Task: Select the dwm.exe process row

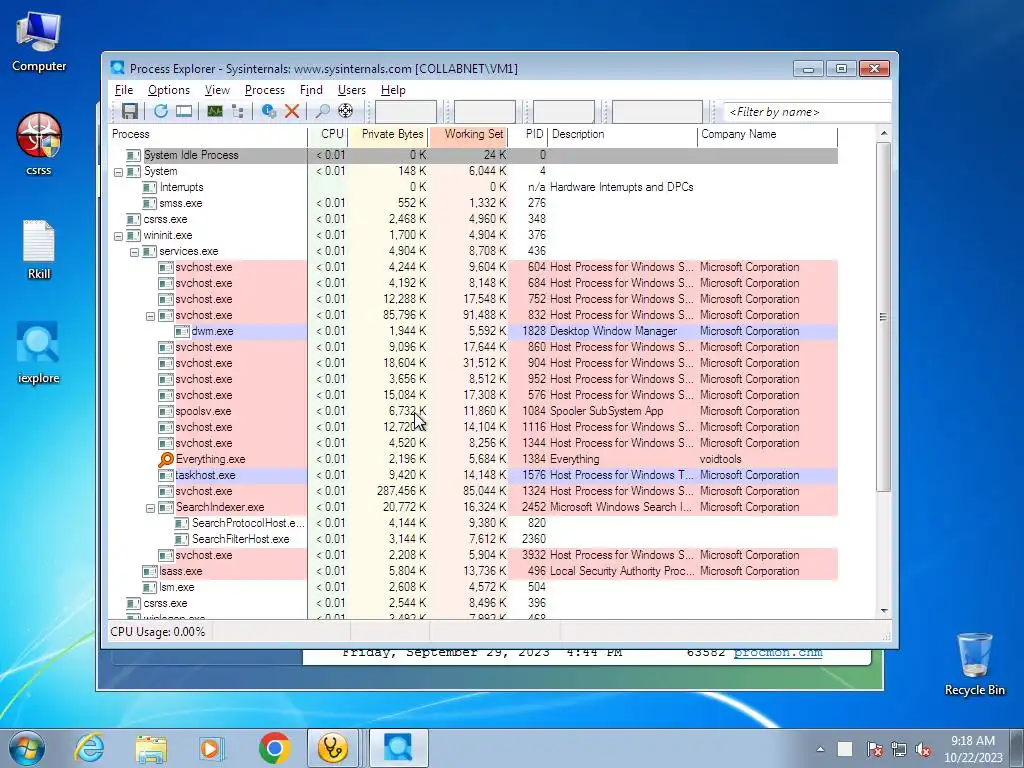Action: [473, 331]
